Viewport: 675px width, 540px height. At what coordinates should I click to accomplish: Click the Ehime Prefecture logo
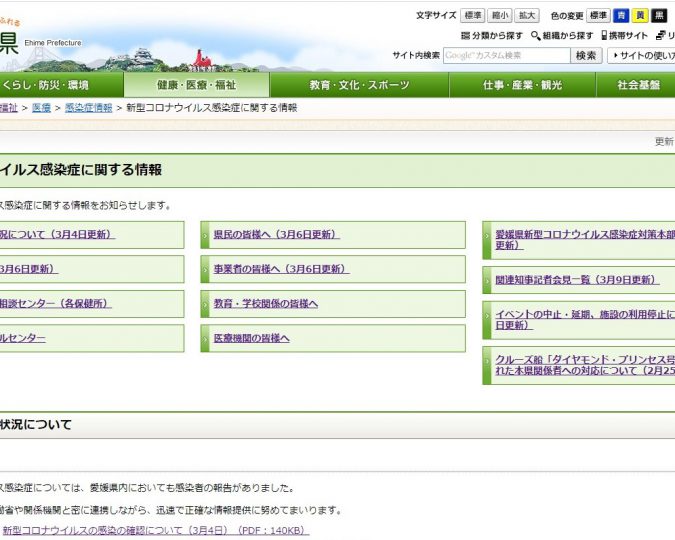pos(40,43)
